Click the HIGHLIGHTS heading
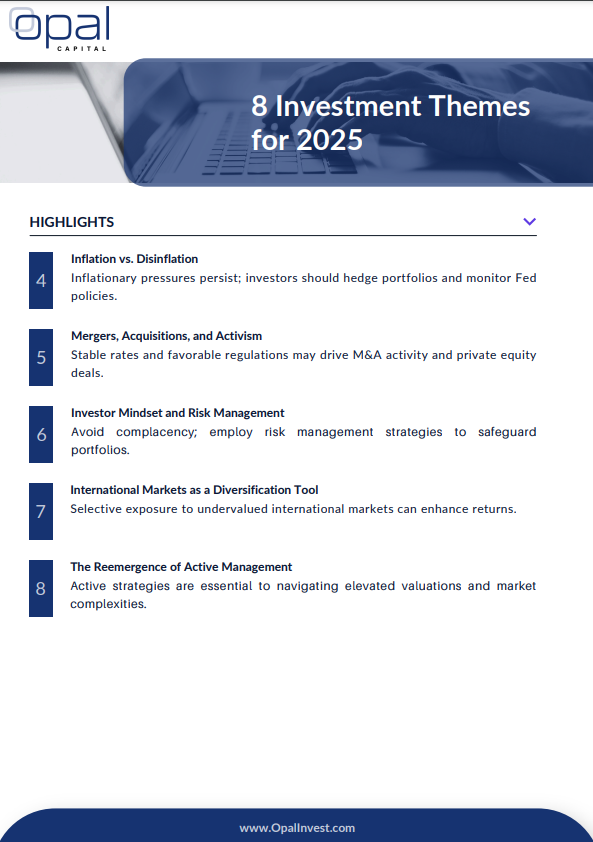The width and height of the screenshot is (593, 842). [x=71, y=222]
